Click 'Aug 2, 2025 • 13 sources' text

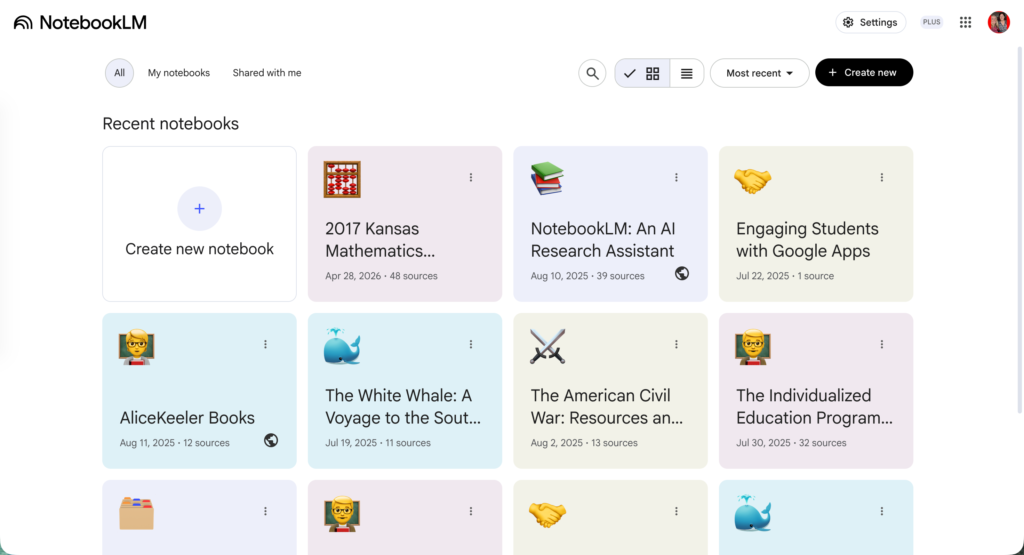point(584,443)
